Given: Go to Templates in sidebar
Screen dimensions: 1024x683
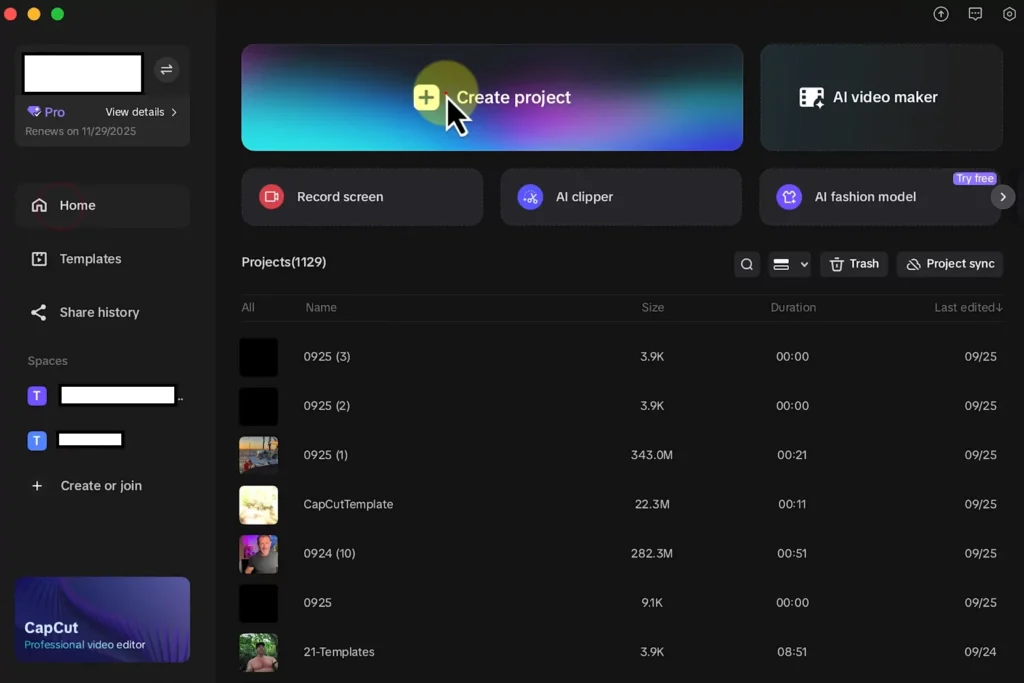Looking at the screenshot, I should coord(90,259).
